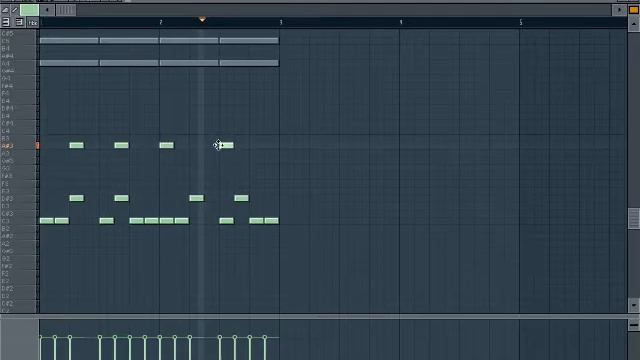
Task: Click the Hbc button beside the ruler
Action: click(33, 23)
